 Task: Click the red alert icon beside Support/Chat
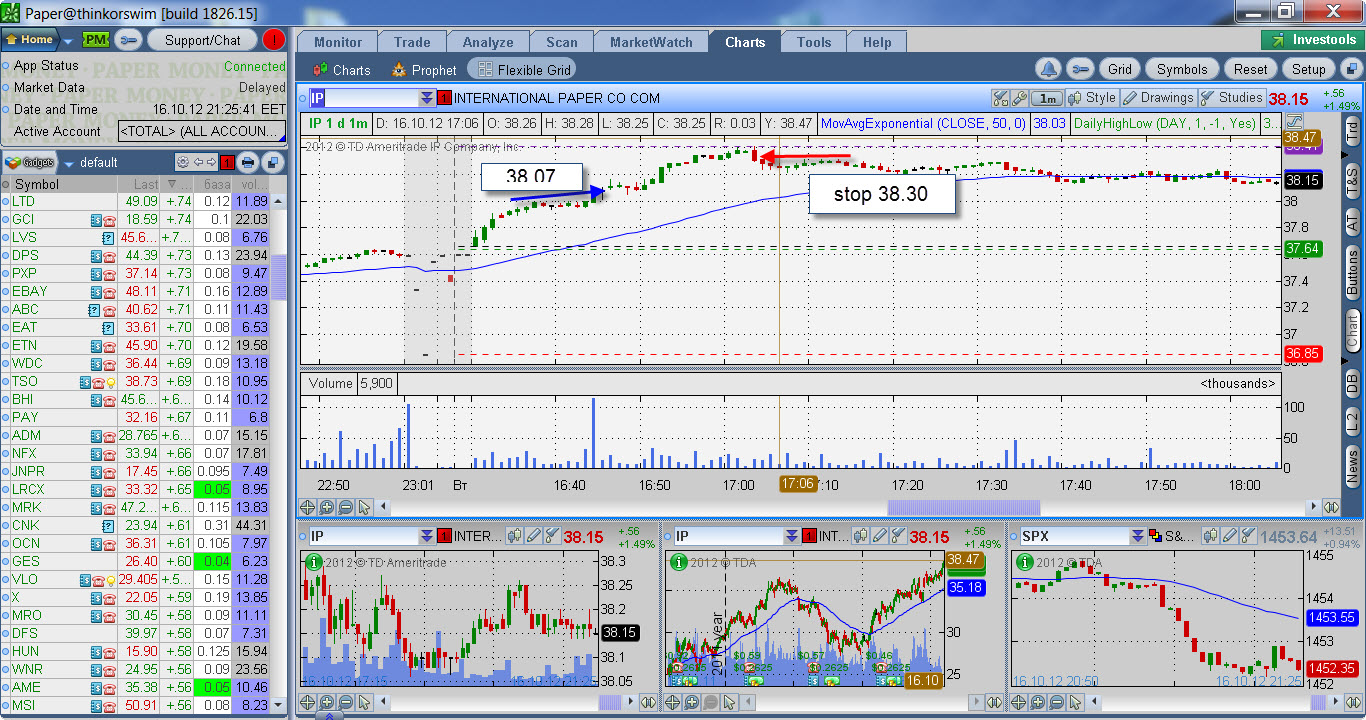pos(273,40)
